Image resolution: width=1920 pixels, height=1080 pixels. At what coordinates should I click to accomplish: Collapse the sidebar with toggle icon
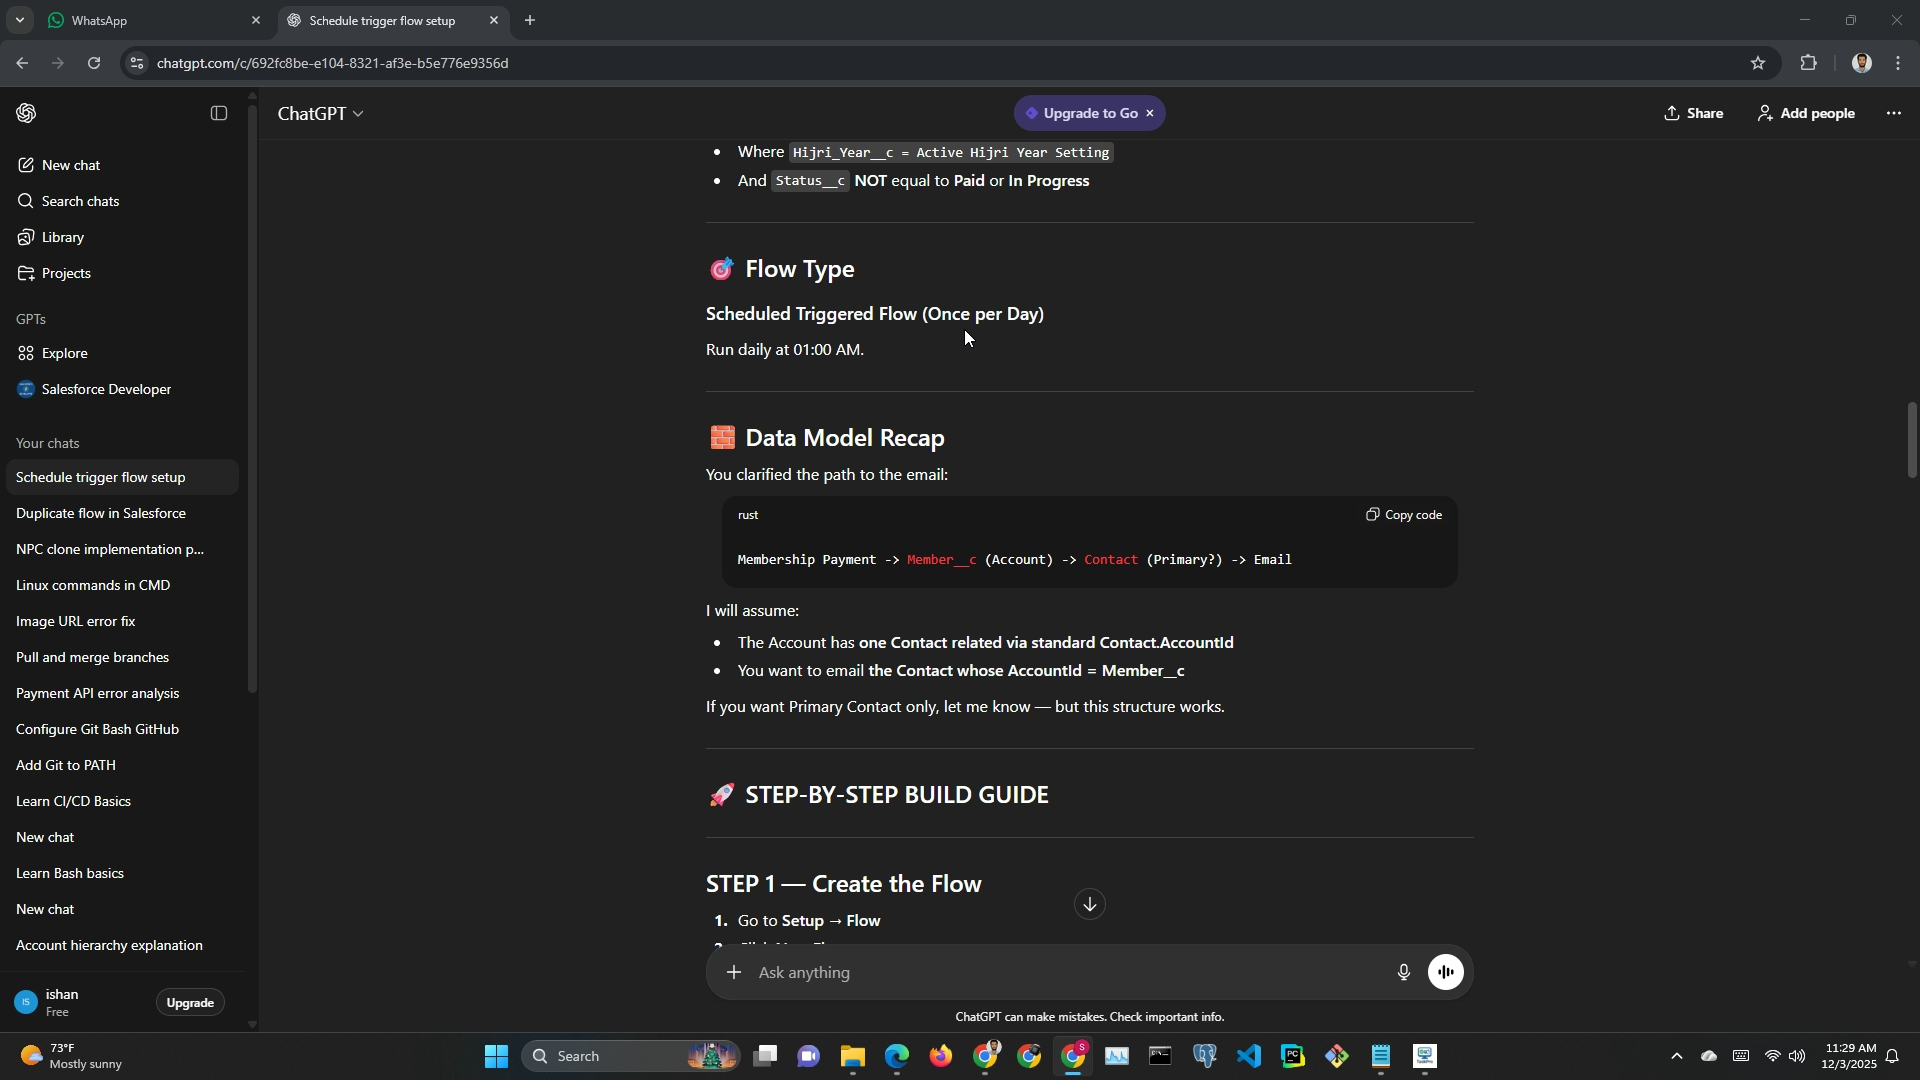click(219, 113)
